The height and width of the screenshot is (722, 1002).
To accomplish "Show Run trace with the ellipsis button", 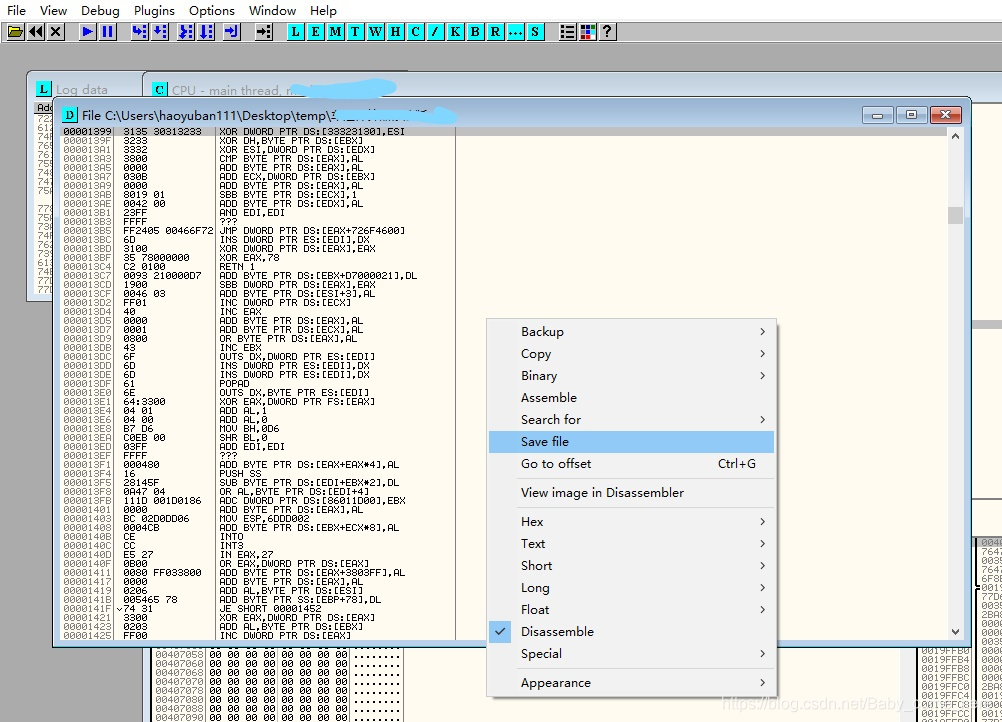I will click(516, 31).
